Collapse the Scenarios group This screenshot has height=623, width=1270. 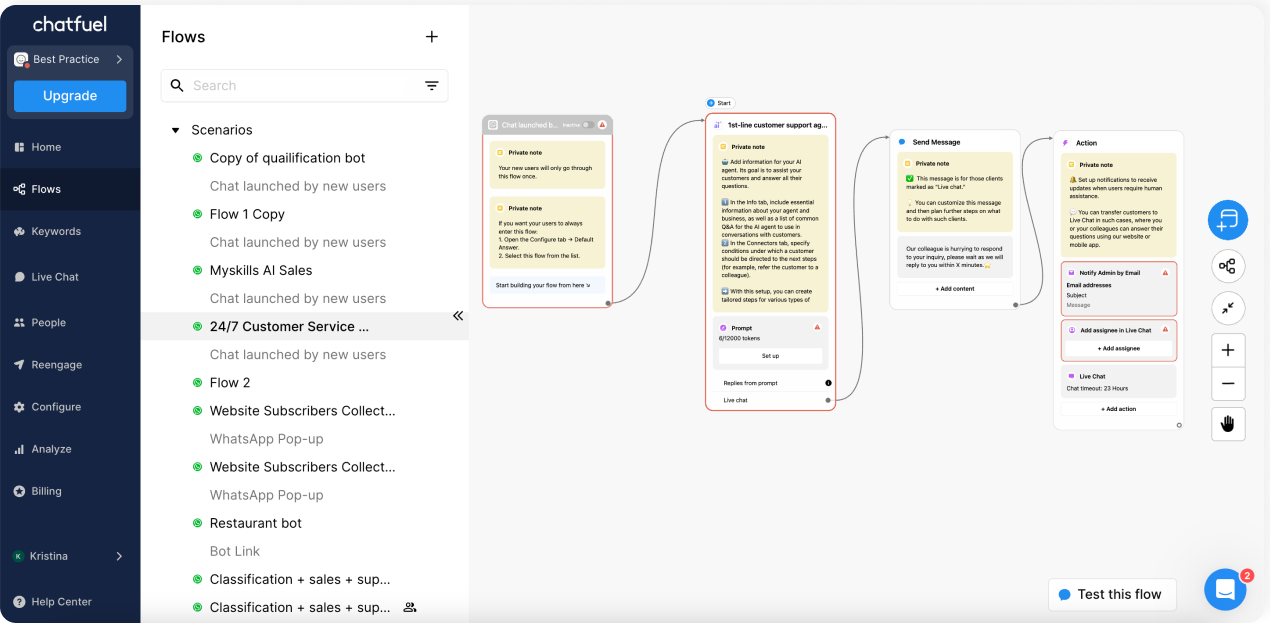click(175, 129)
